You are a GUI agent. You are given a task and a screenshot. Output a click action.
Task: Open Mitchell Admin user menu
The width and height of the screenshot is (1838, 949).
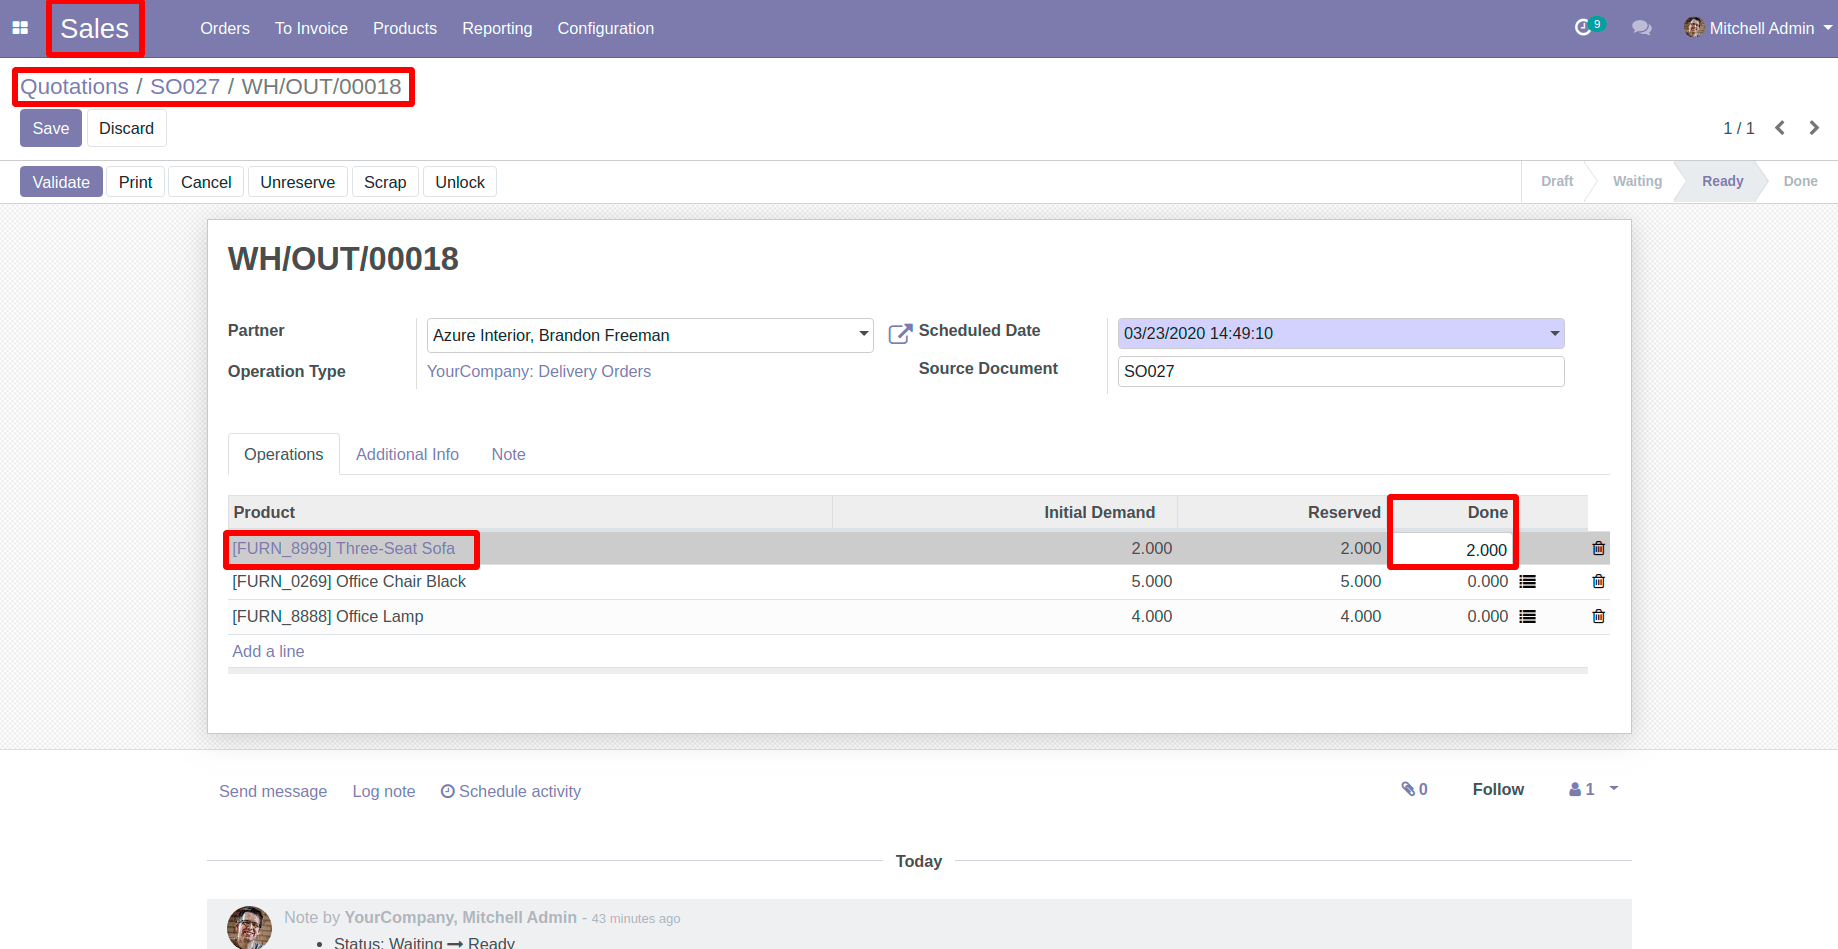[x=1758, y=28]
